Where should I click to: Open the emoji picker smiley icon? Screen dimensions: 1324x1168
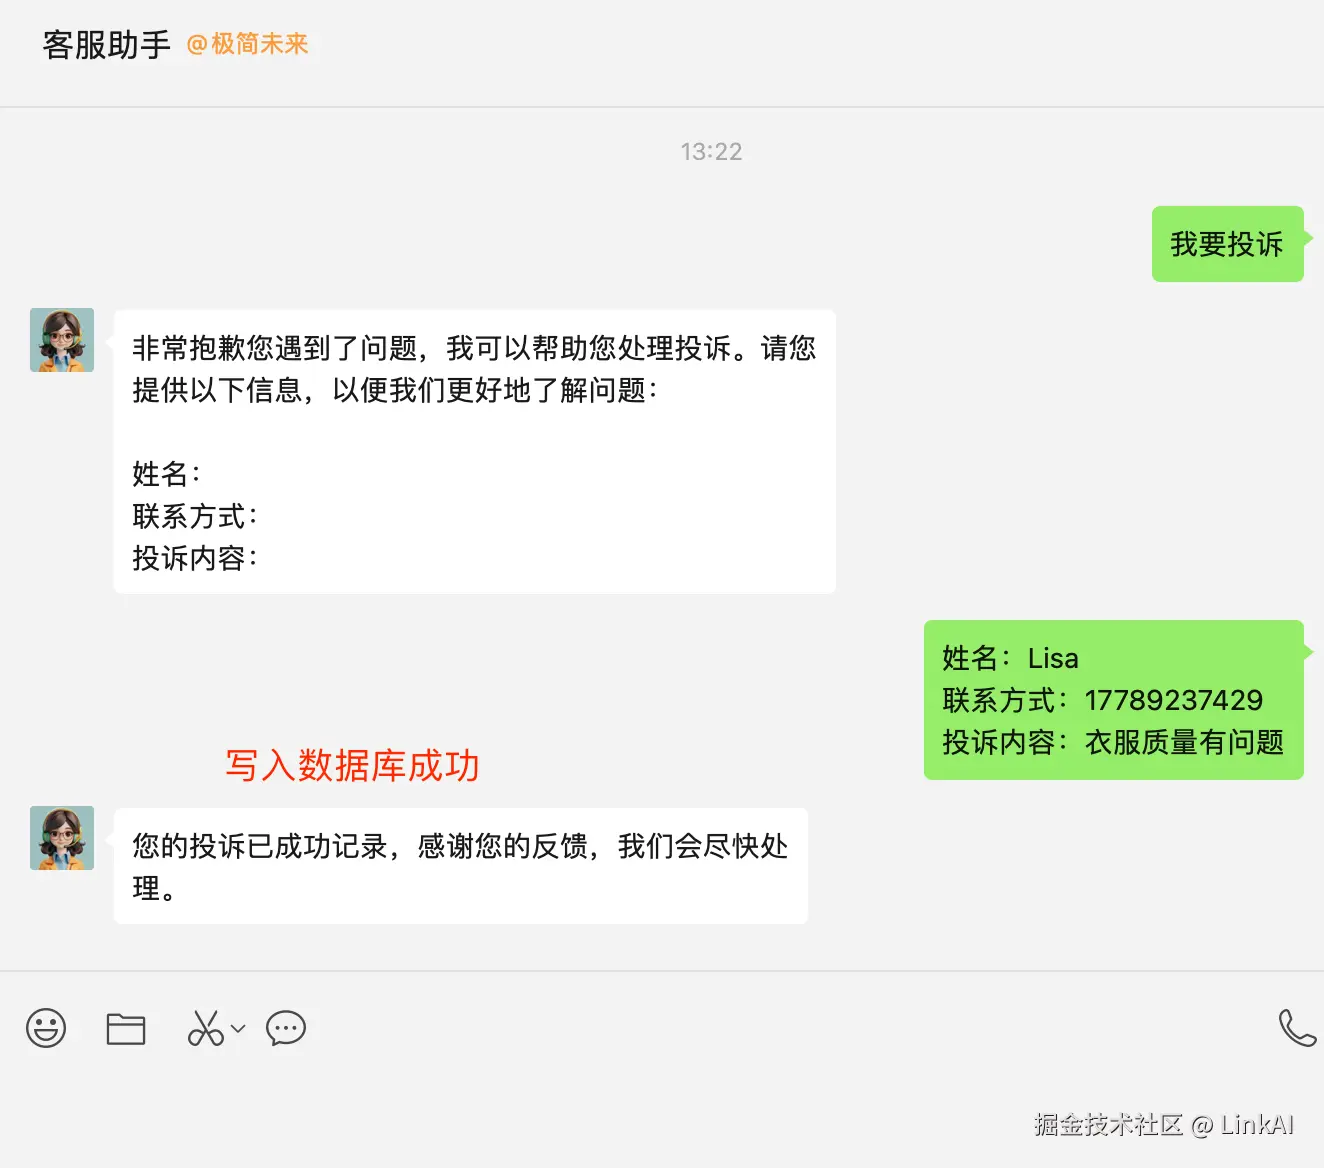tap(45, 1028)
